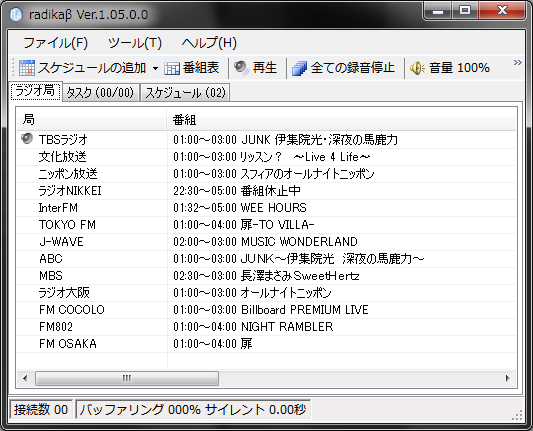Viewport: 533px width, 431px height.
Task: Click the 全ての録音停止 stacked windows icon
Action: tap(299, 68)
